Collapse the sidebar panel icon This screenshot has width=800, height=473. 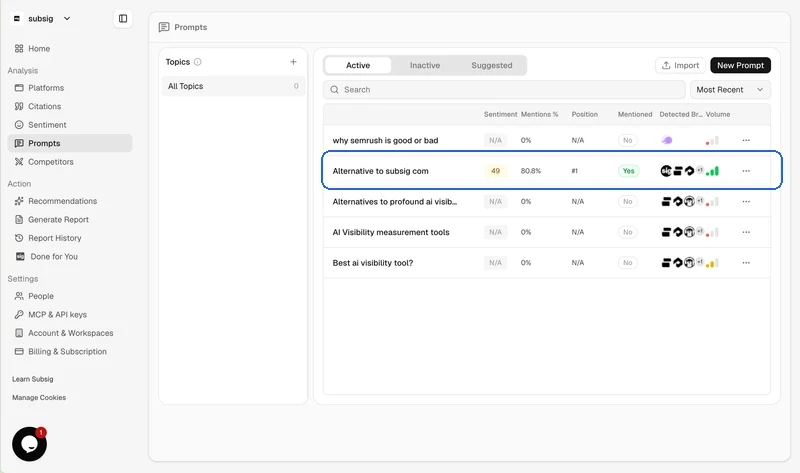123,18
